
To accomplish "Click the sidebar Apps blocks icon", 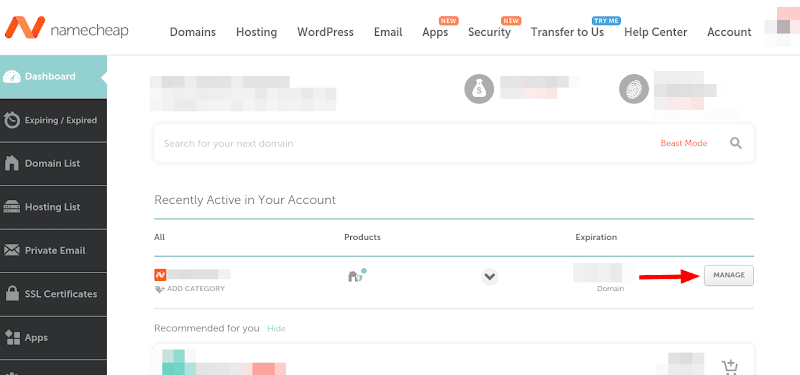I will tap(12, 337).
